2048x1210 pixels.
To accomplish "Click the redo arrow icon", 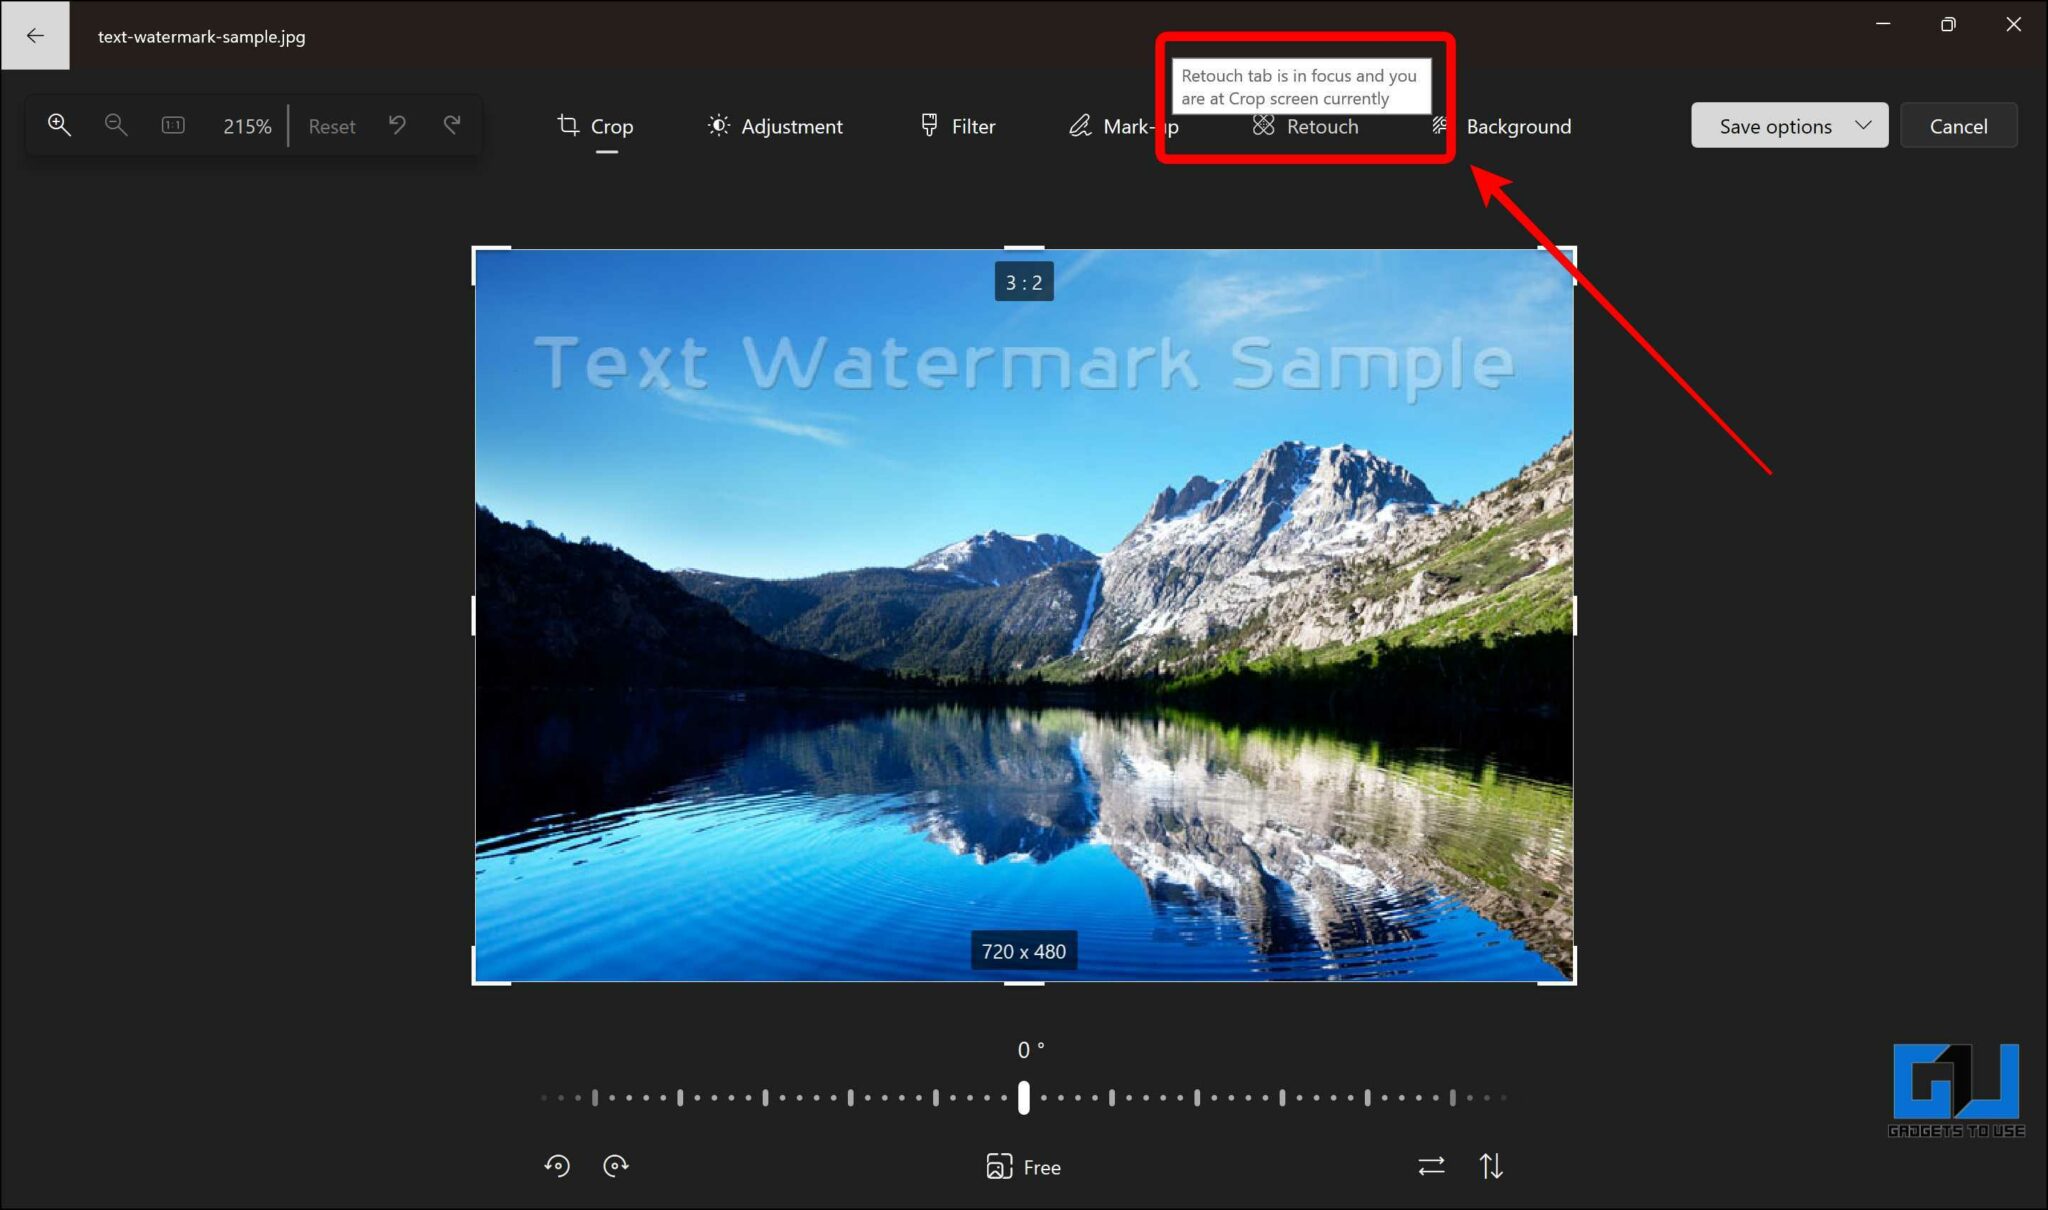I will [x=452, y=125].
